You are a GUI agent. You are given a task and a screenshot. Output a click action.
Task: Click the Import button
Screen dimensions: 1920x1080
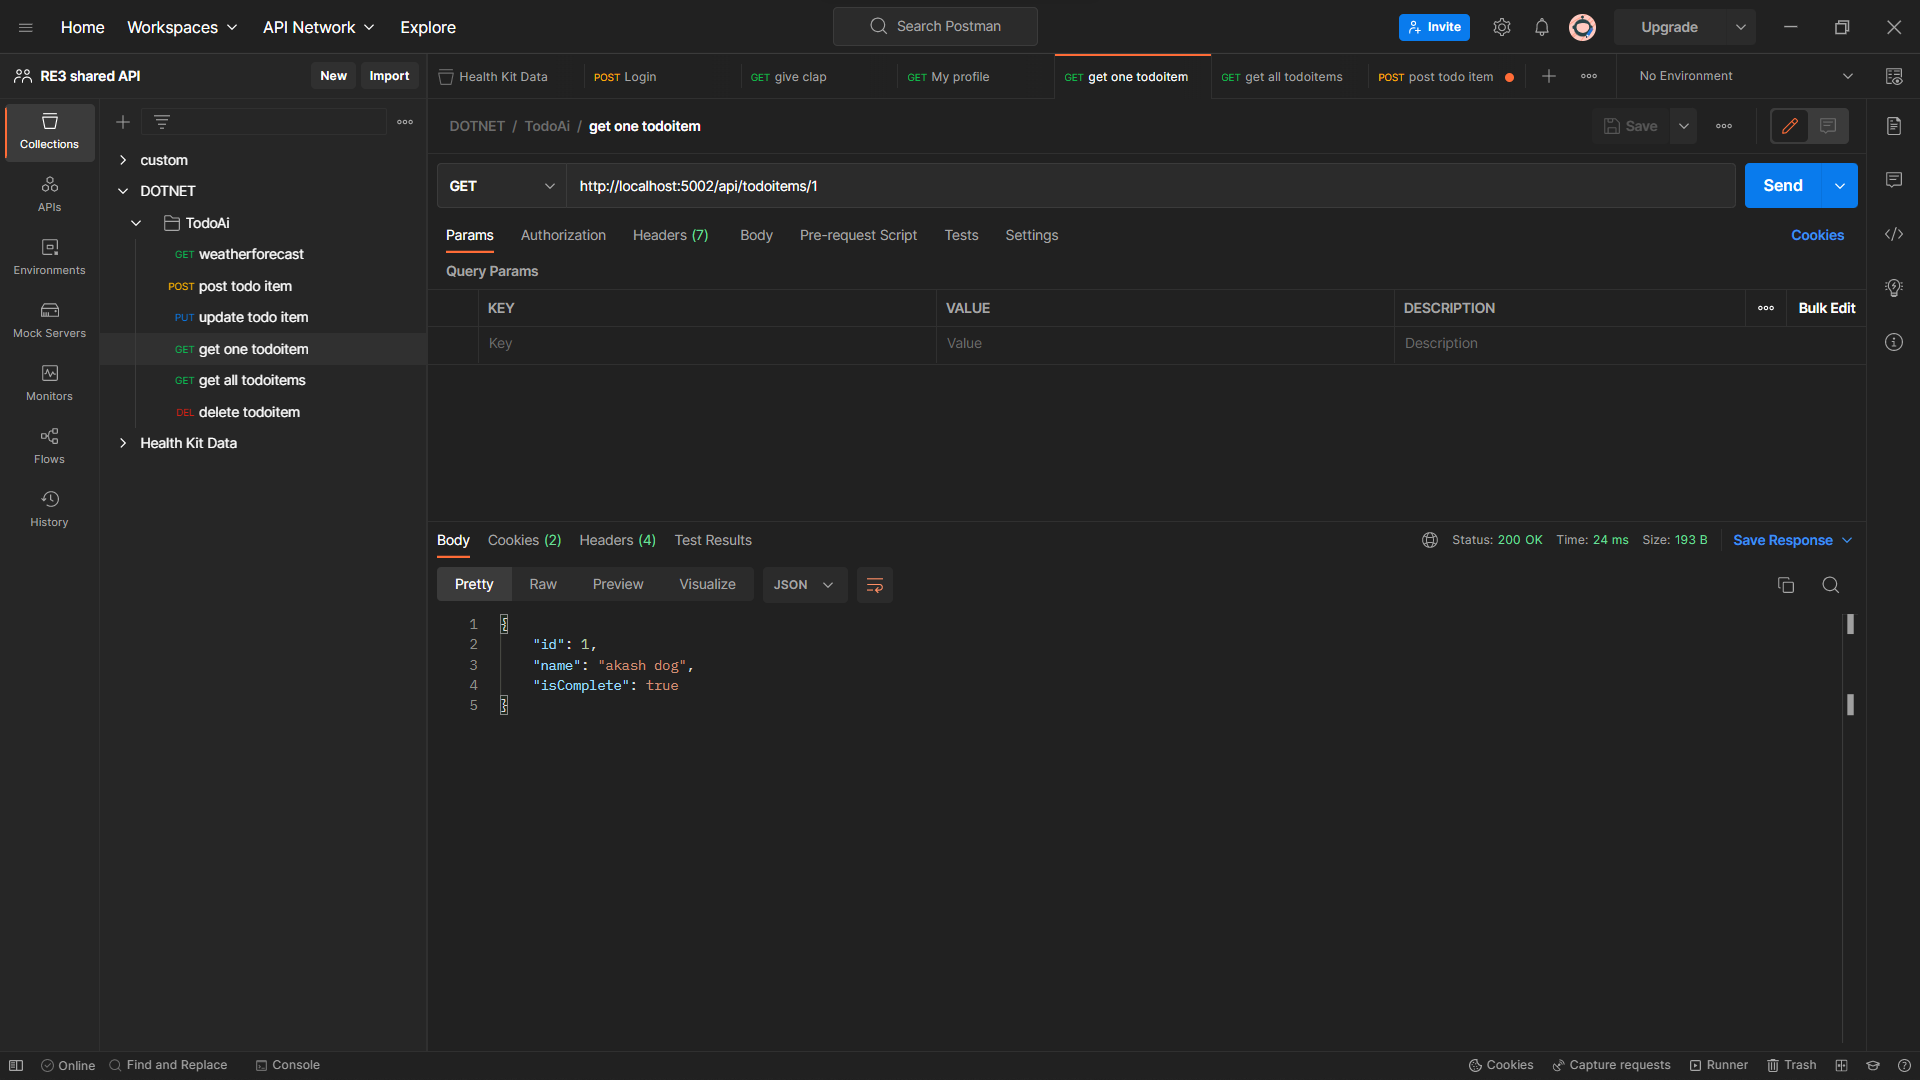[389, 75]
